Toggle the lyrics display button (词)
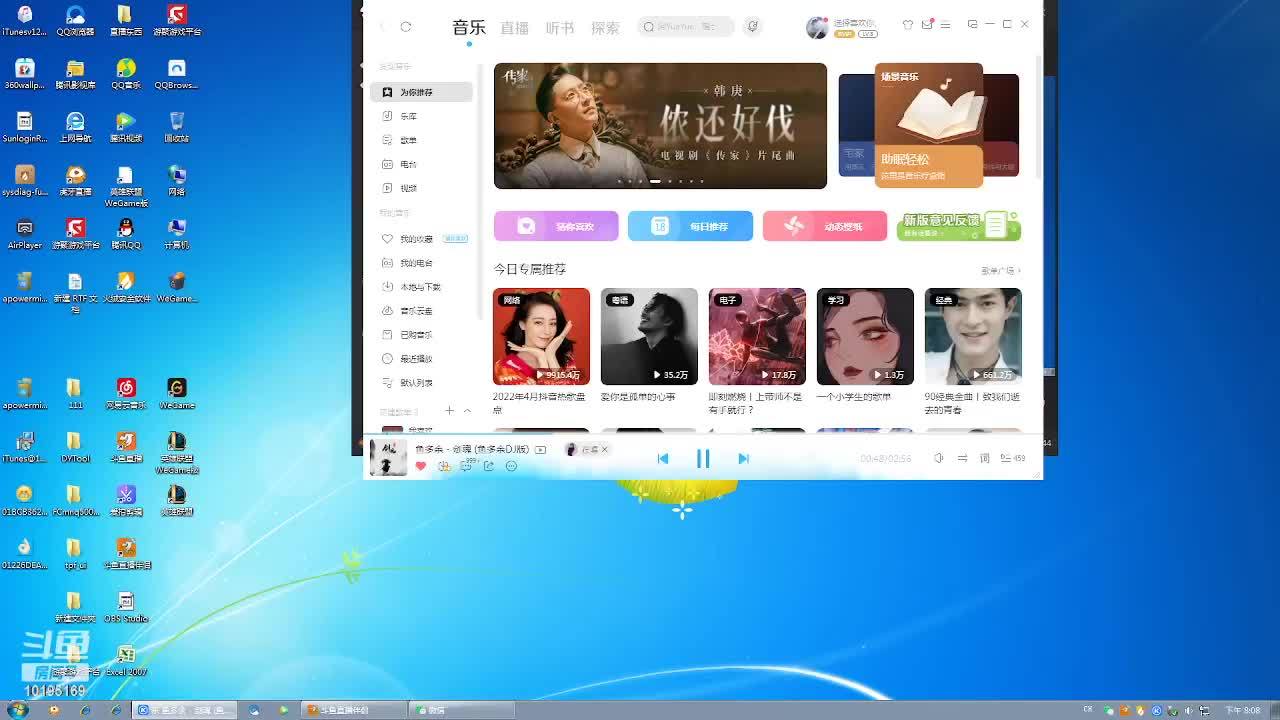This screenshot has height=720, width=1280. pos(984,458)
